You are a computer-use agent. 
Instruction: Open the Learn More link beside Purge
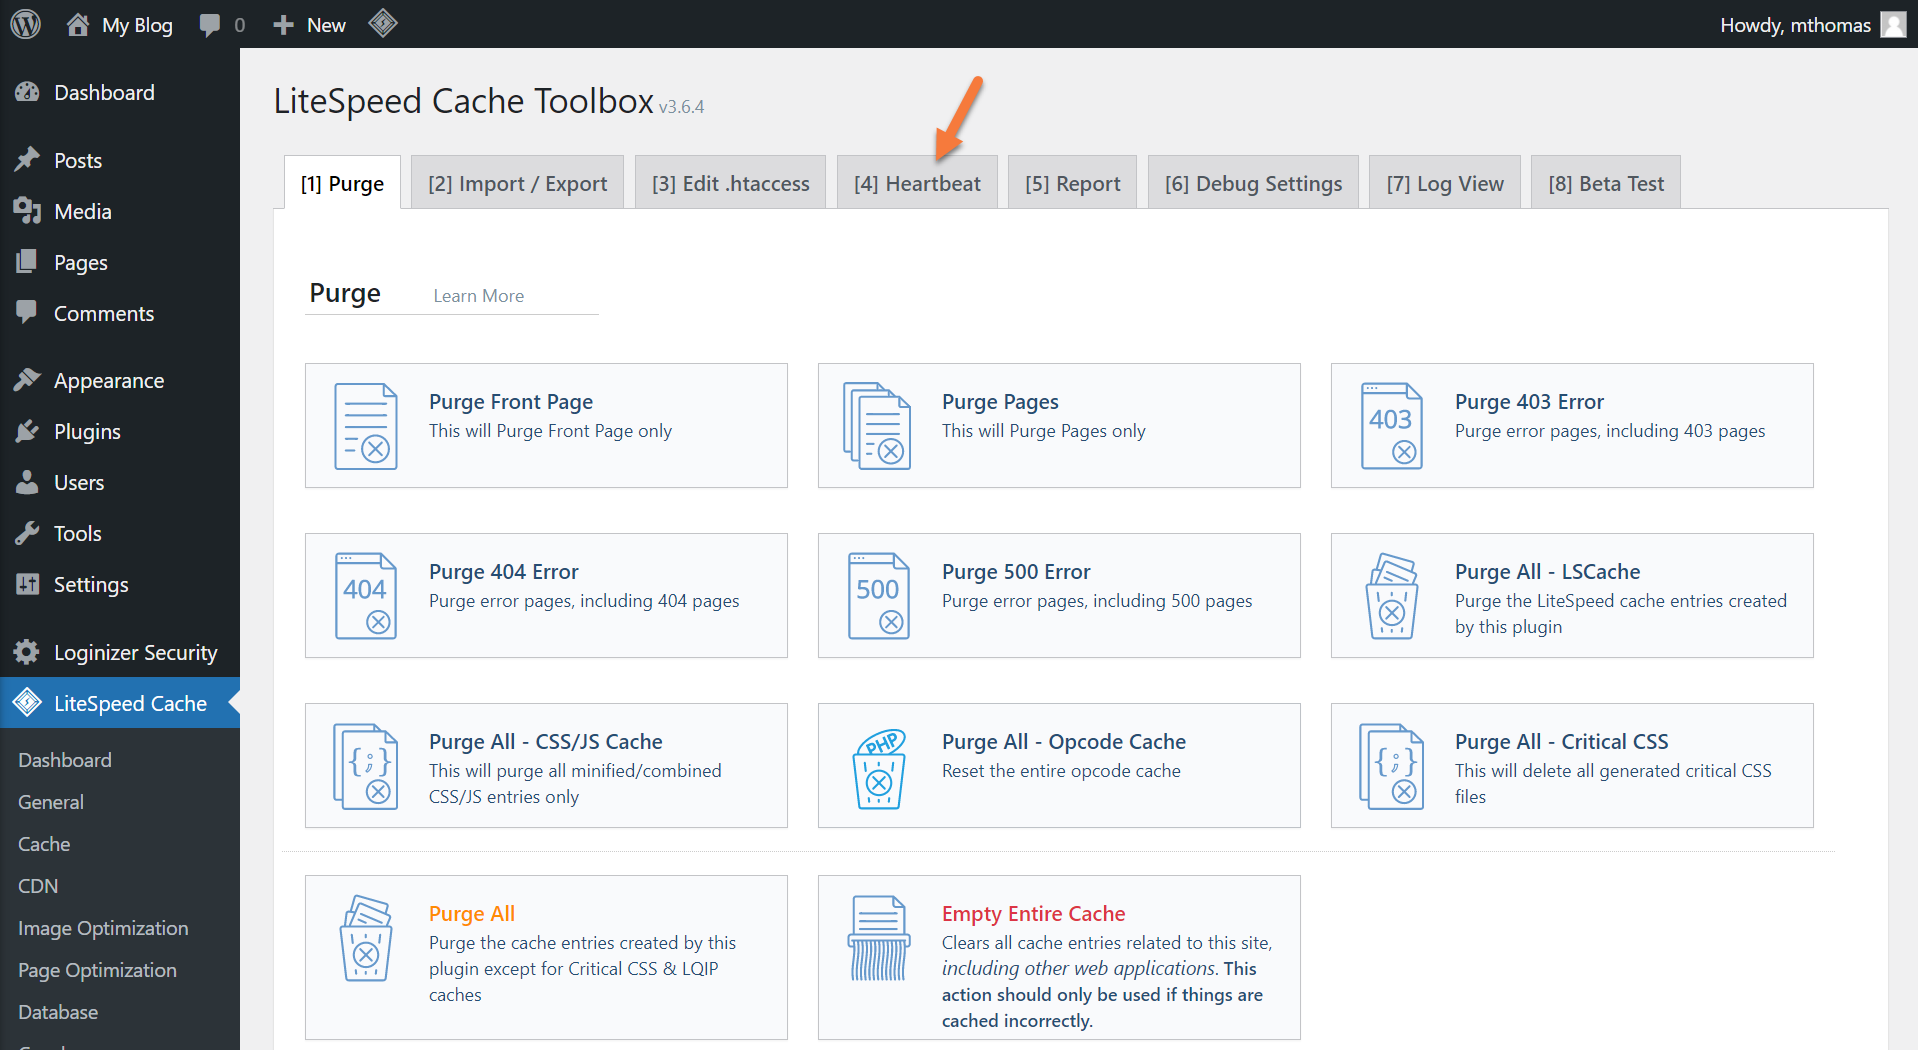(x=478, y=296)
